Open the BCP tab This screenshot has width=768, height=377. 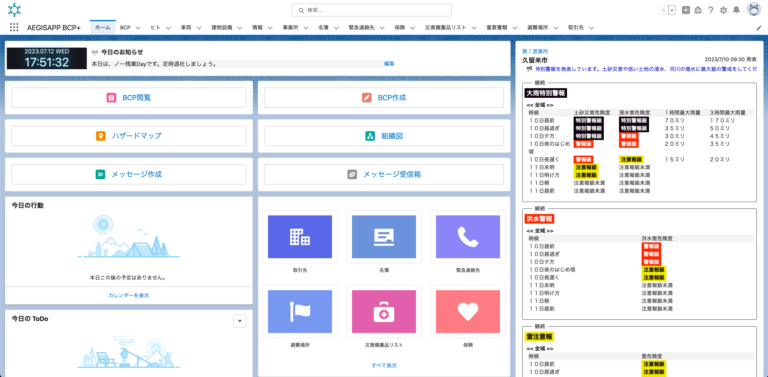click(125, 27)
